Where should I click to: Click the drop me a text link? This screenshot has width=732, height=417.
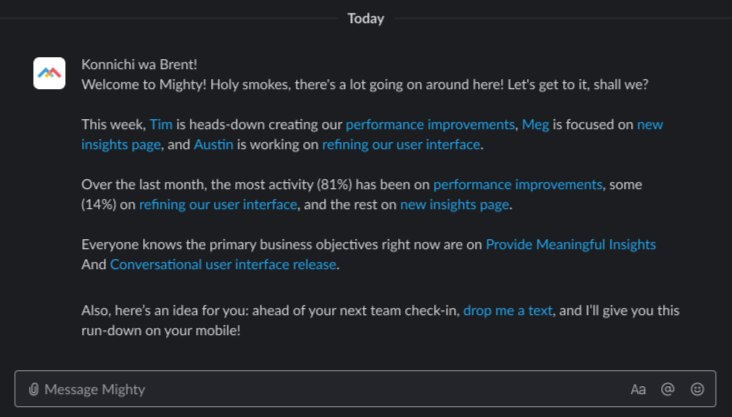pyautogui.click(x=508, y=310)
